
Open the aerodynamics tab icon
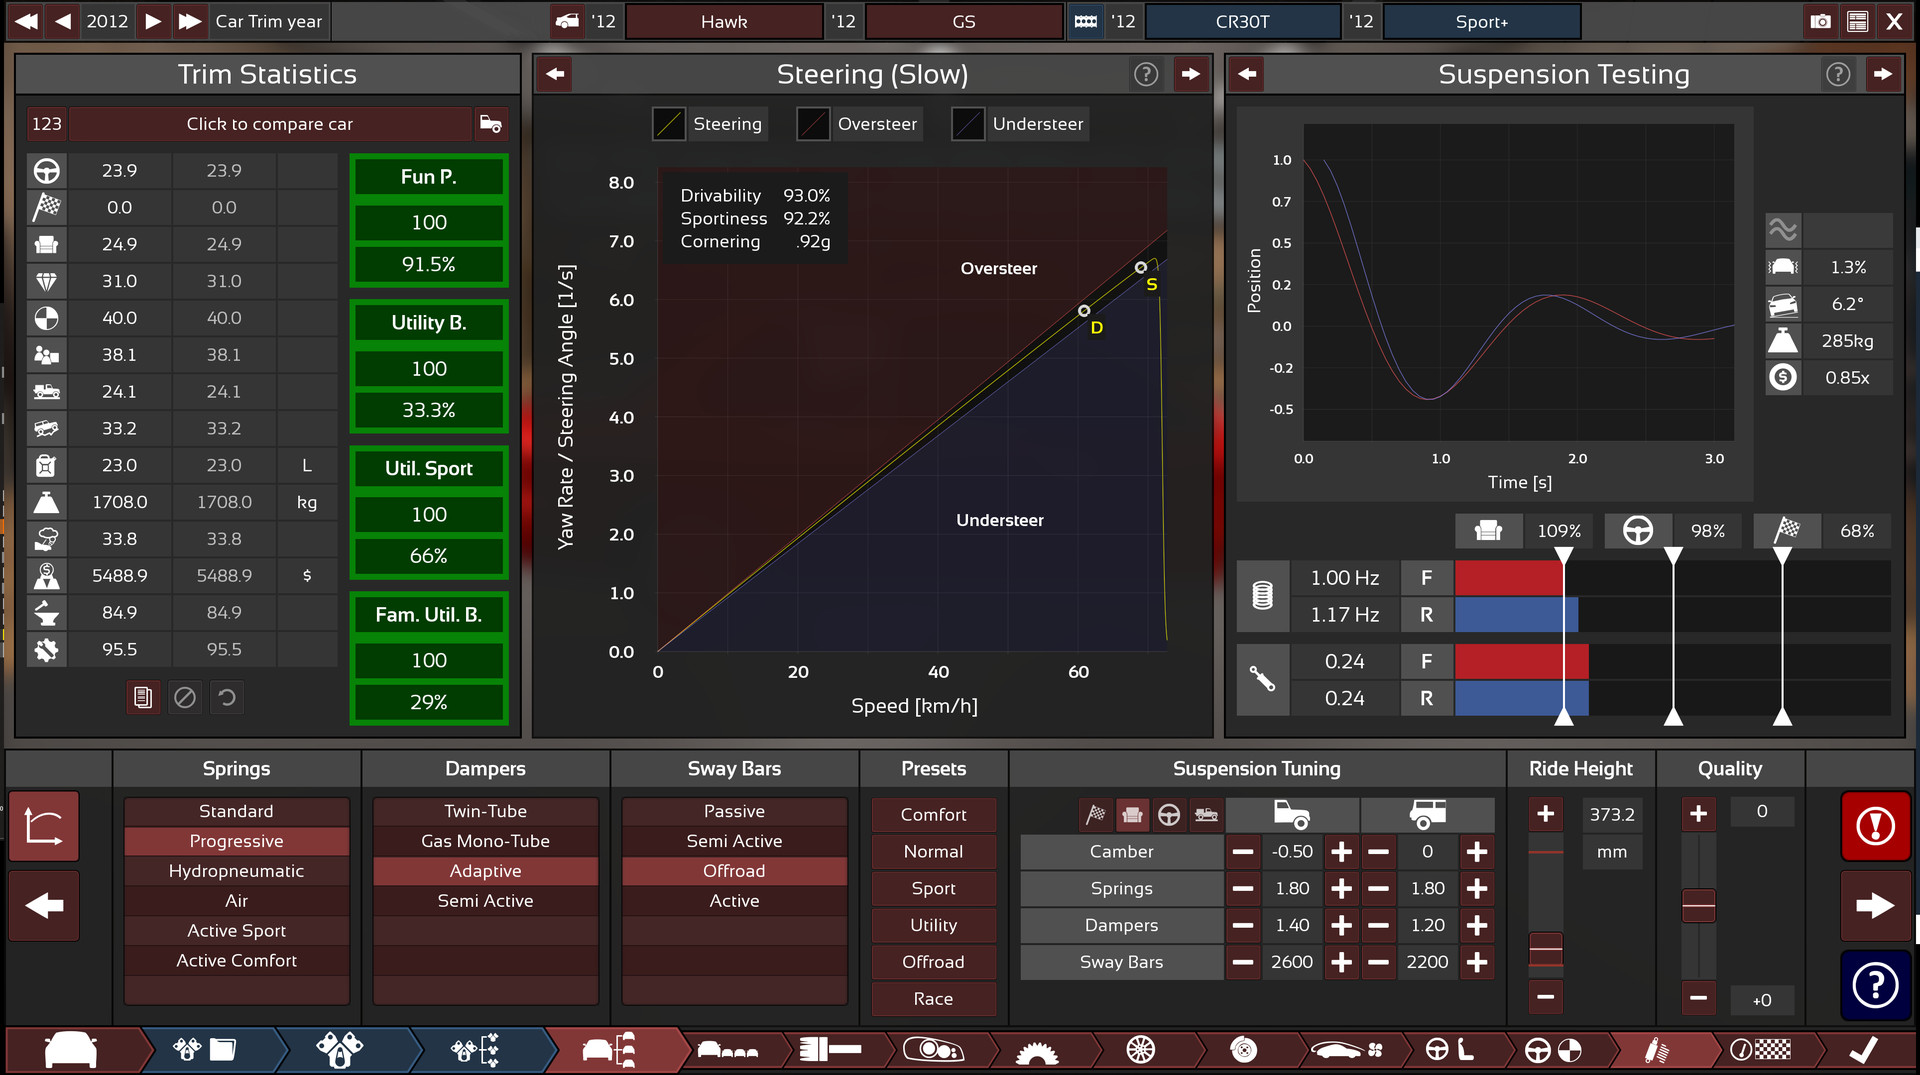pyautogui.click(x=1346, y=1049)
